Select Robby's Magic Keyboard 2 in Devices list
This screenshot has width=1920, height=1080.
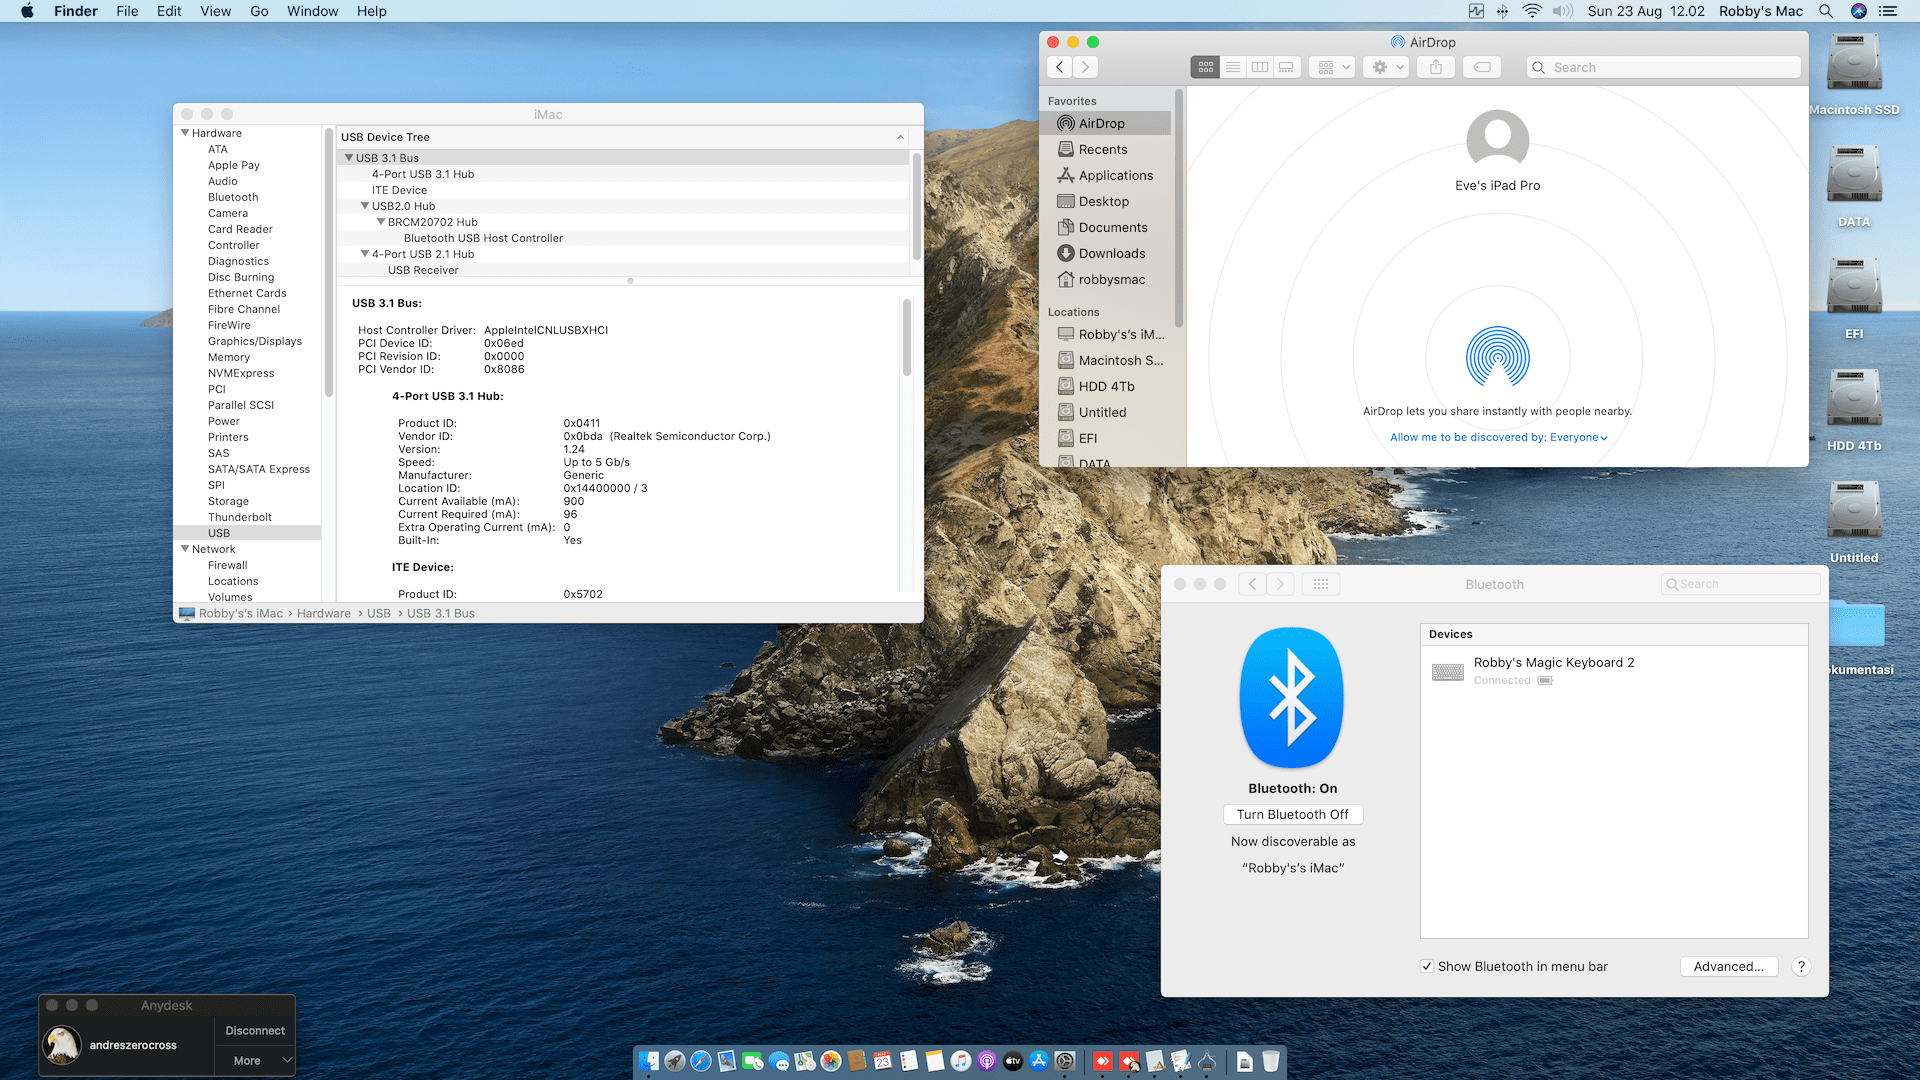[x=1614, y=671]
